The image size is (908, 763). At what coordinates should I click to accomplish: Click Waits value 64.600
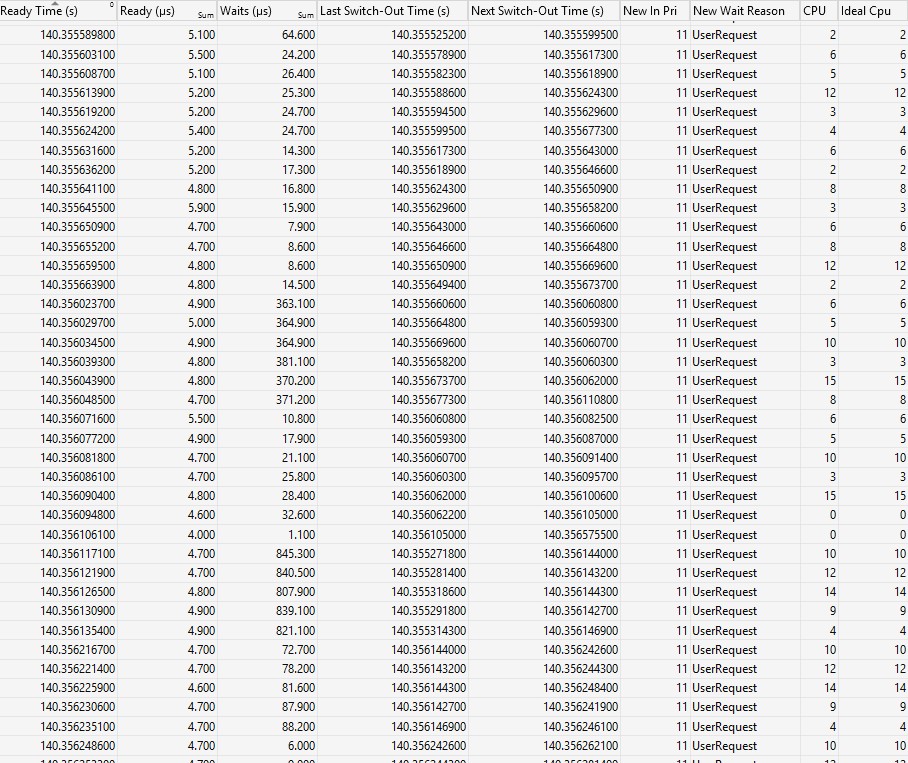[x=298, y=35]
